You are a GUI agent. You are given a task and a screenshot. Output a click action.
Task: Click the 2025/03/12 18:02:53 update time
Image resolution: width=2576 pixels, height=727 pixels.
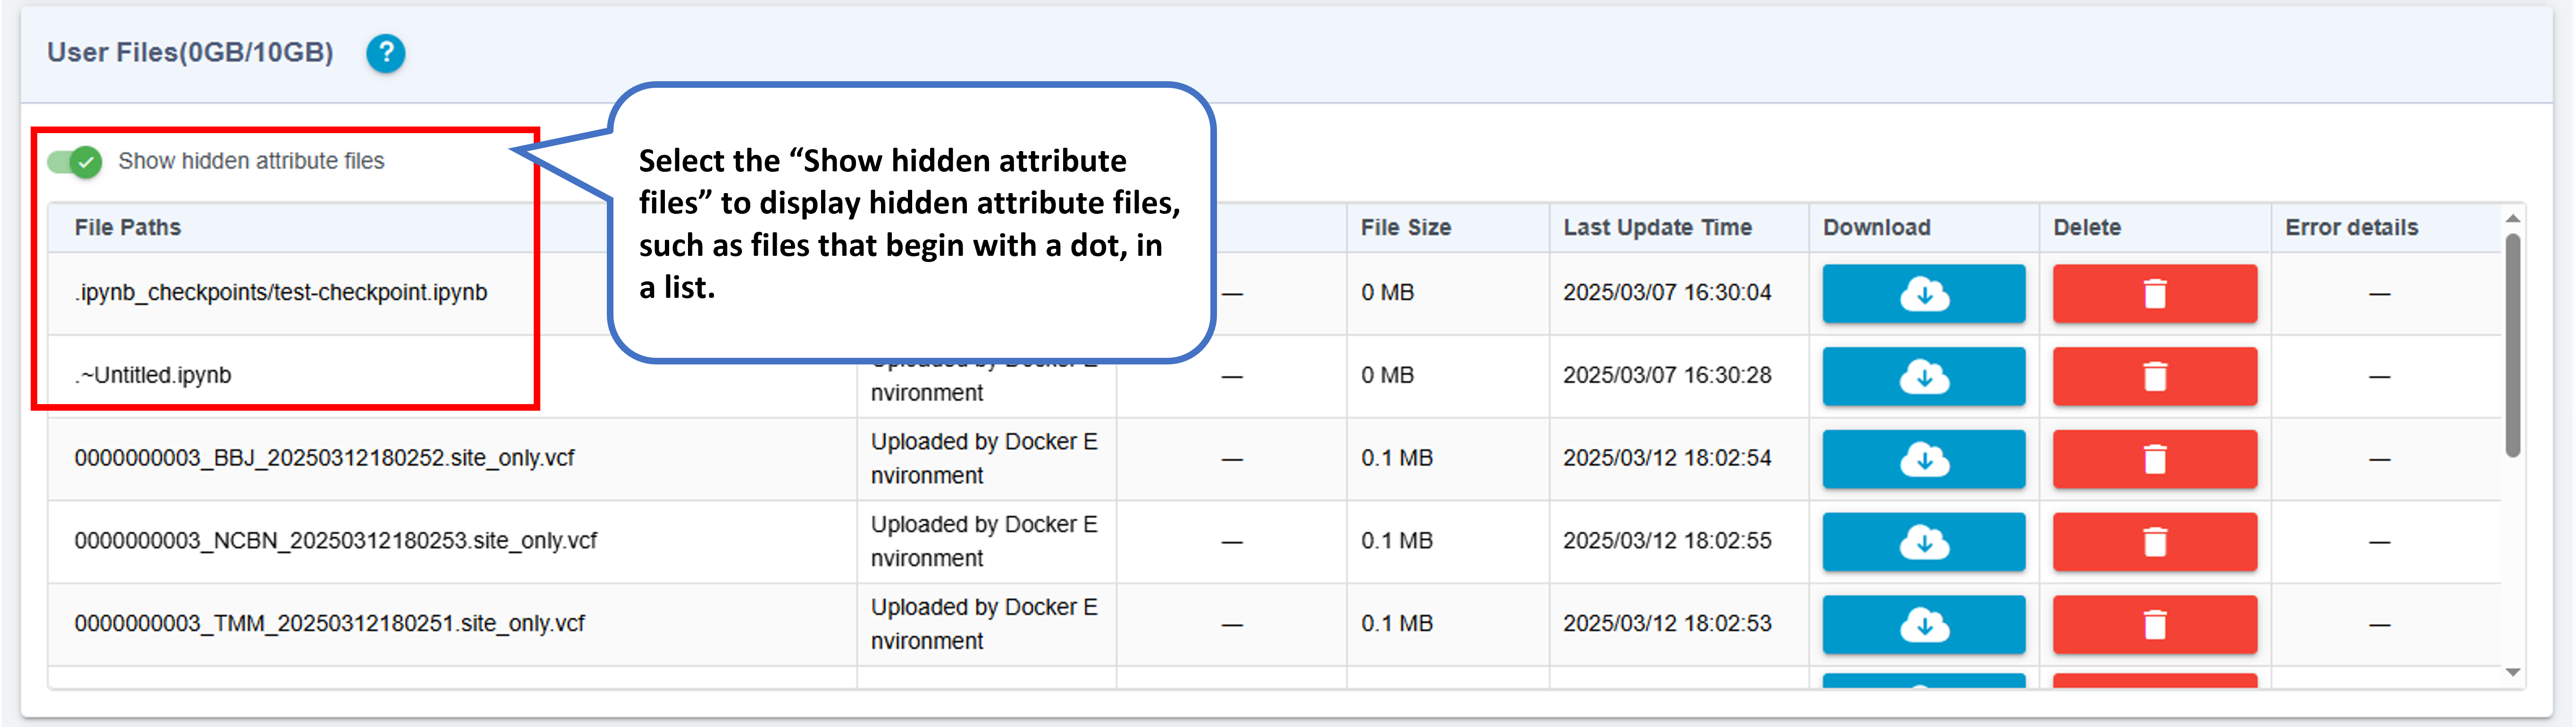tap(1667, 625)
